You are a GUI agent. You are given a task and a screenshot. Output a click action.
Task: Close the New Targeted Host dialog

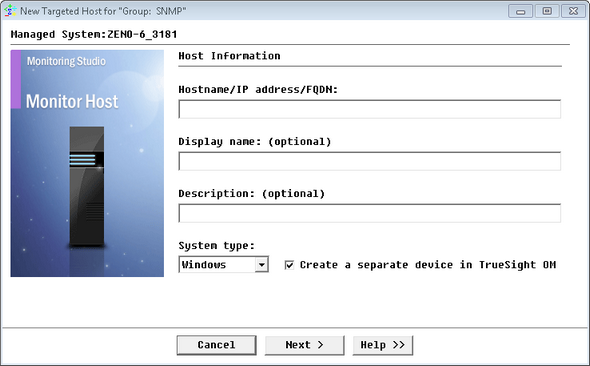(573, 11)
